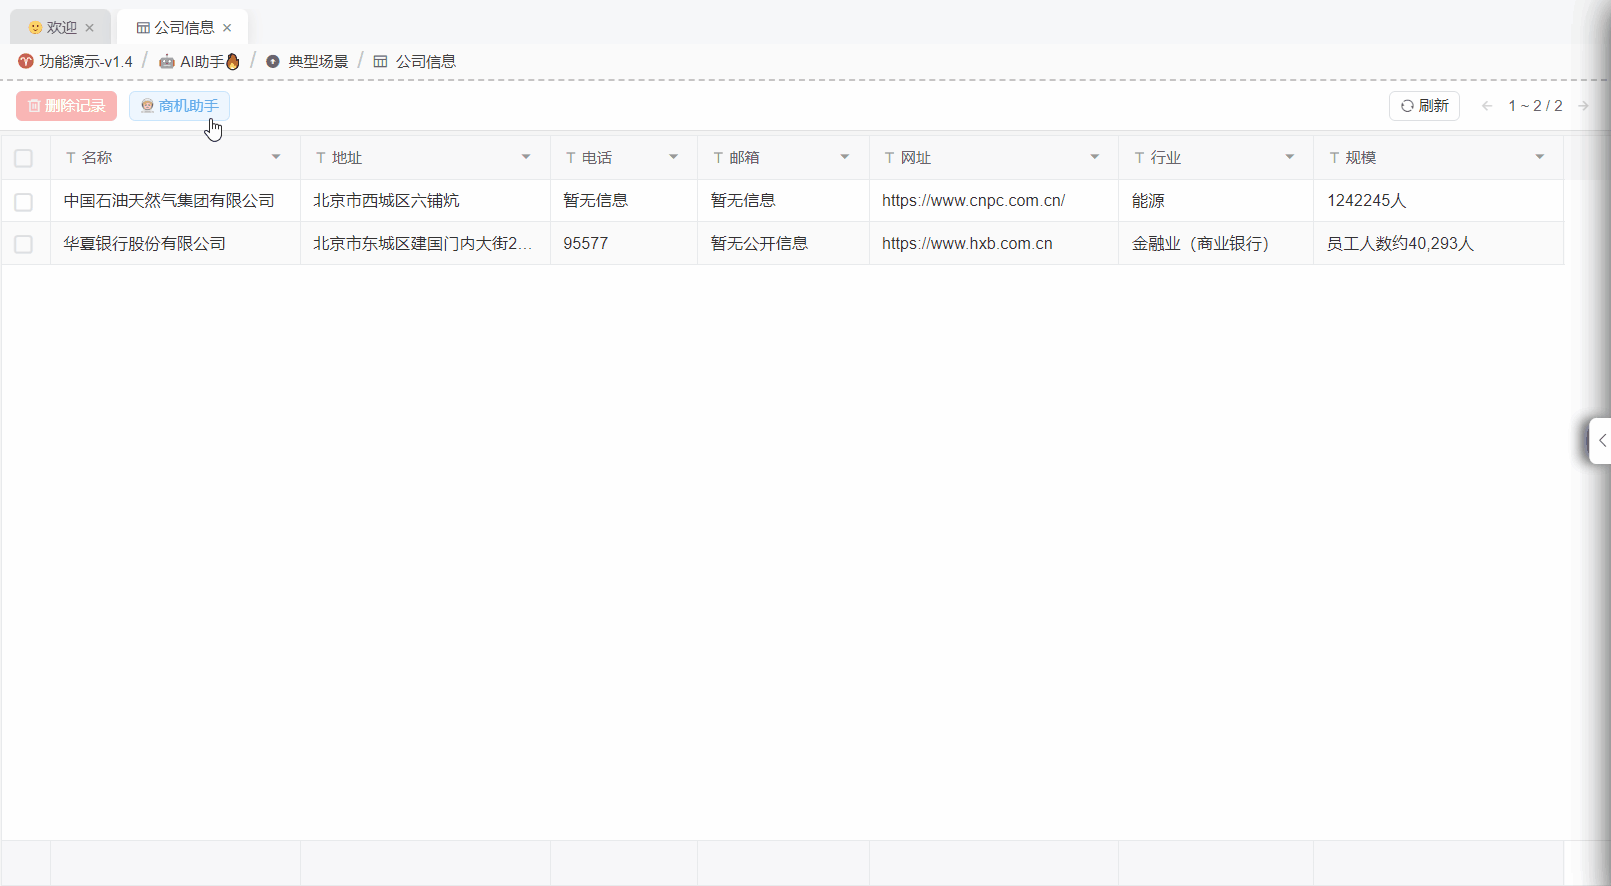Select the 公司信息 tab
This screenshot has width=1611, height=886.
pos(184,28)
